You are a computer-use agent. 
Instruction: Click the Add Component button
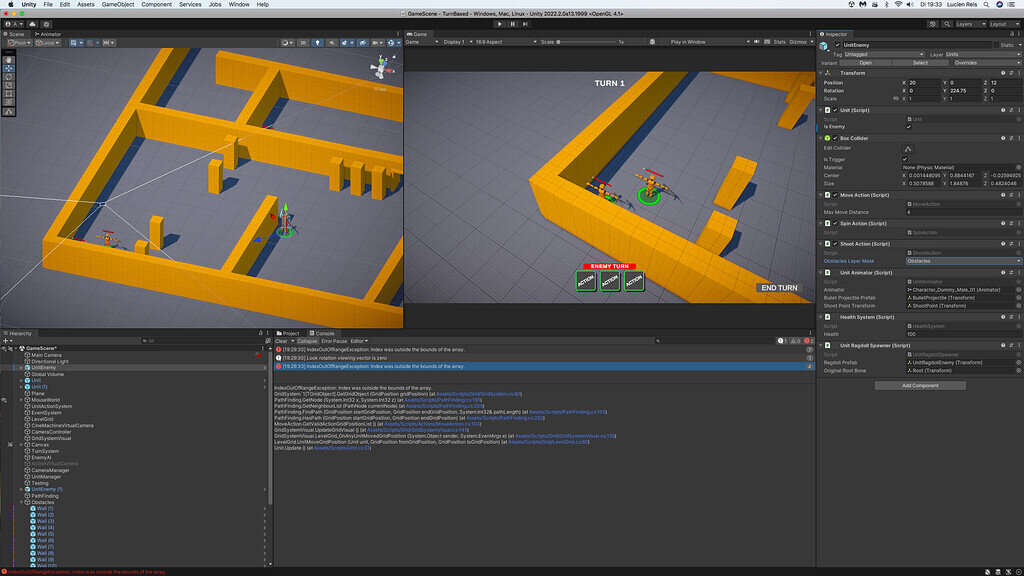pos(920,385)
